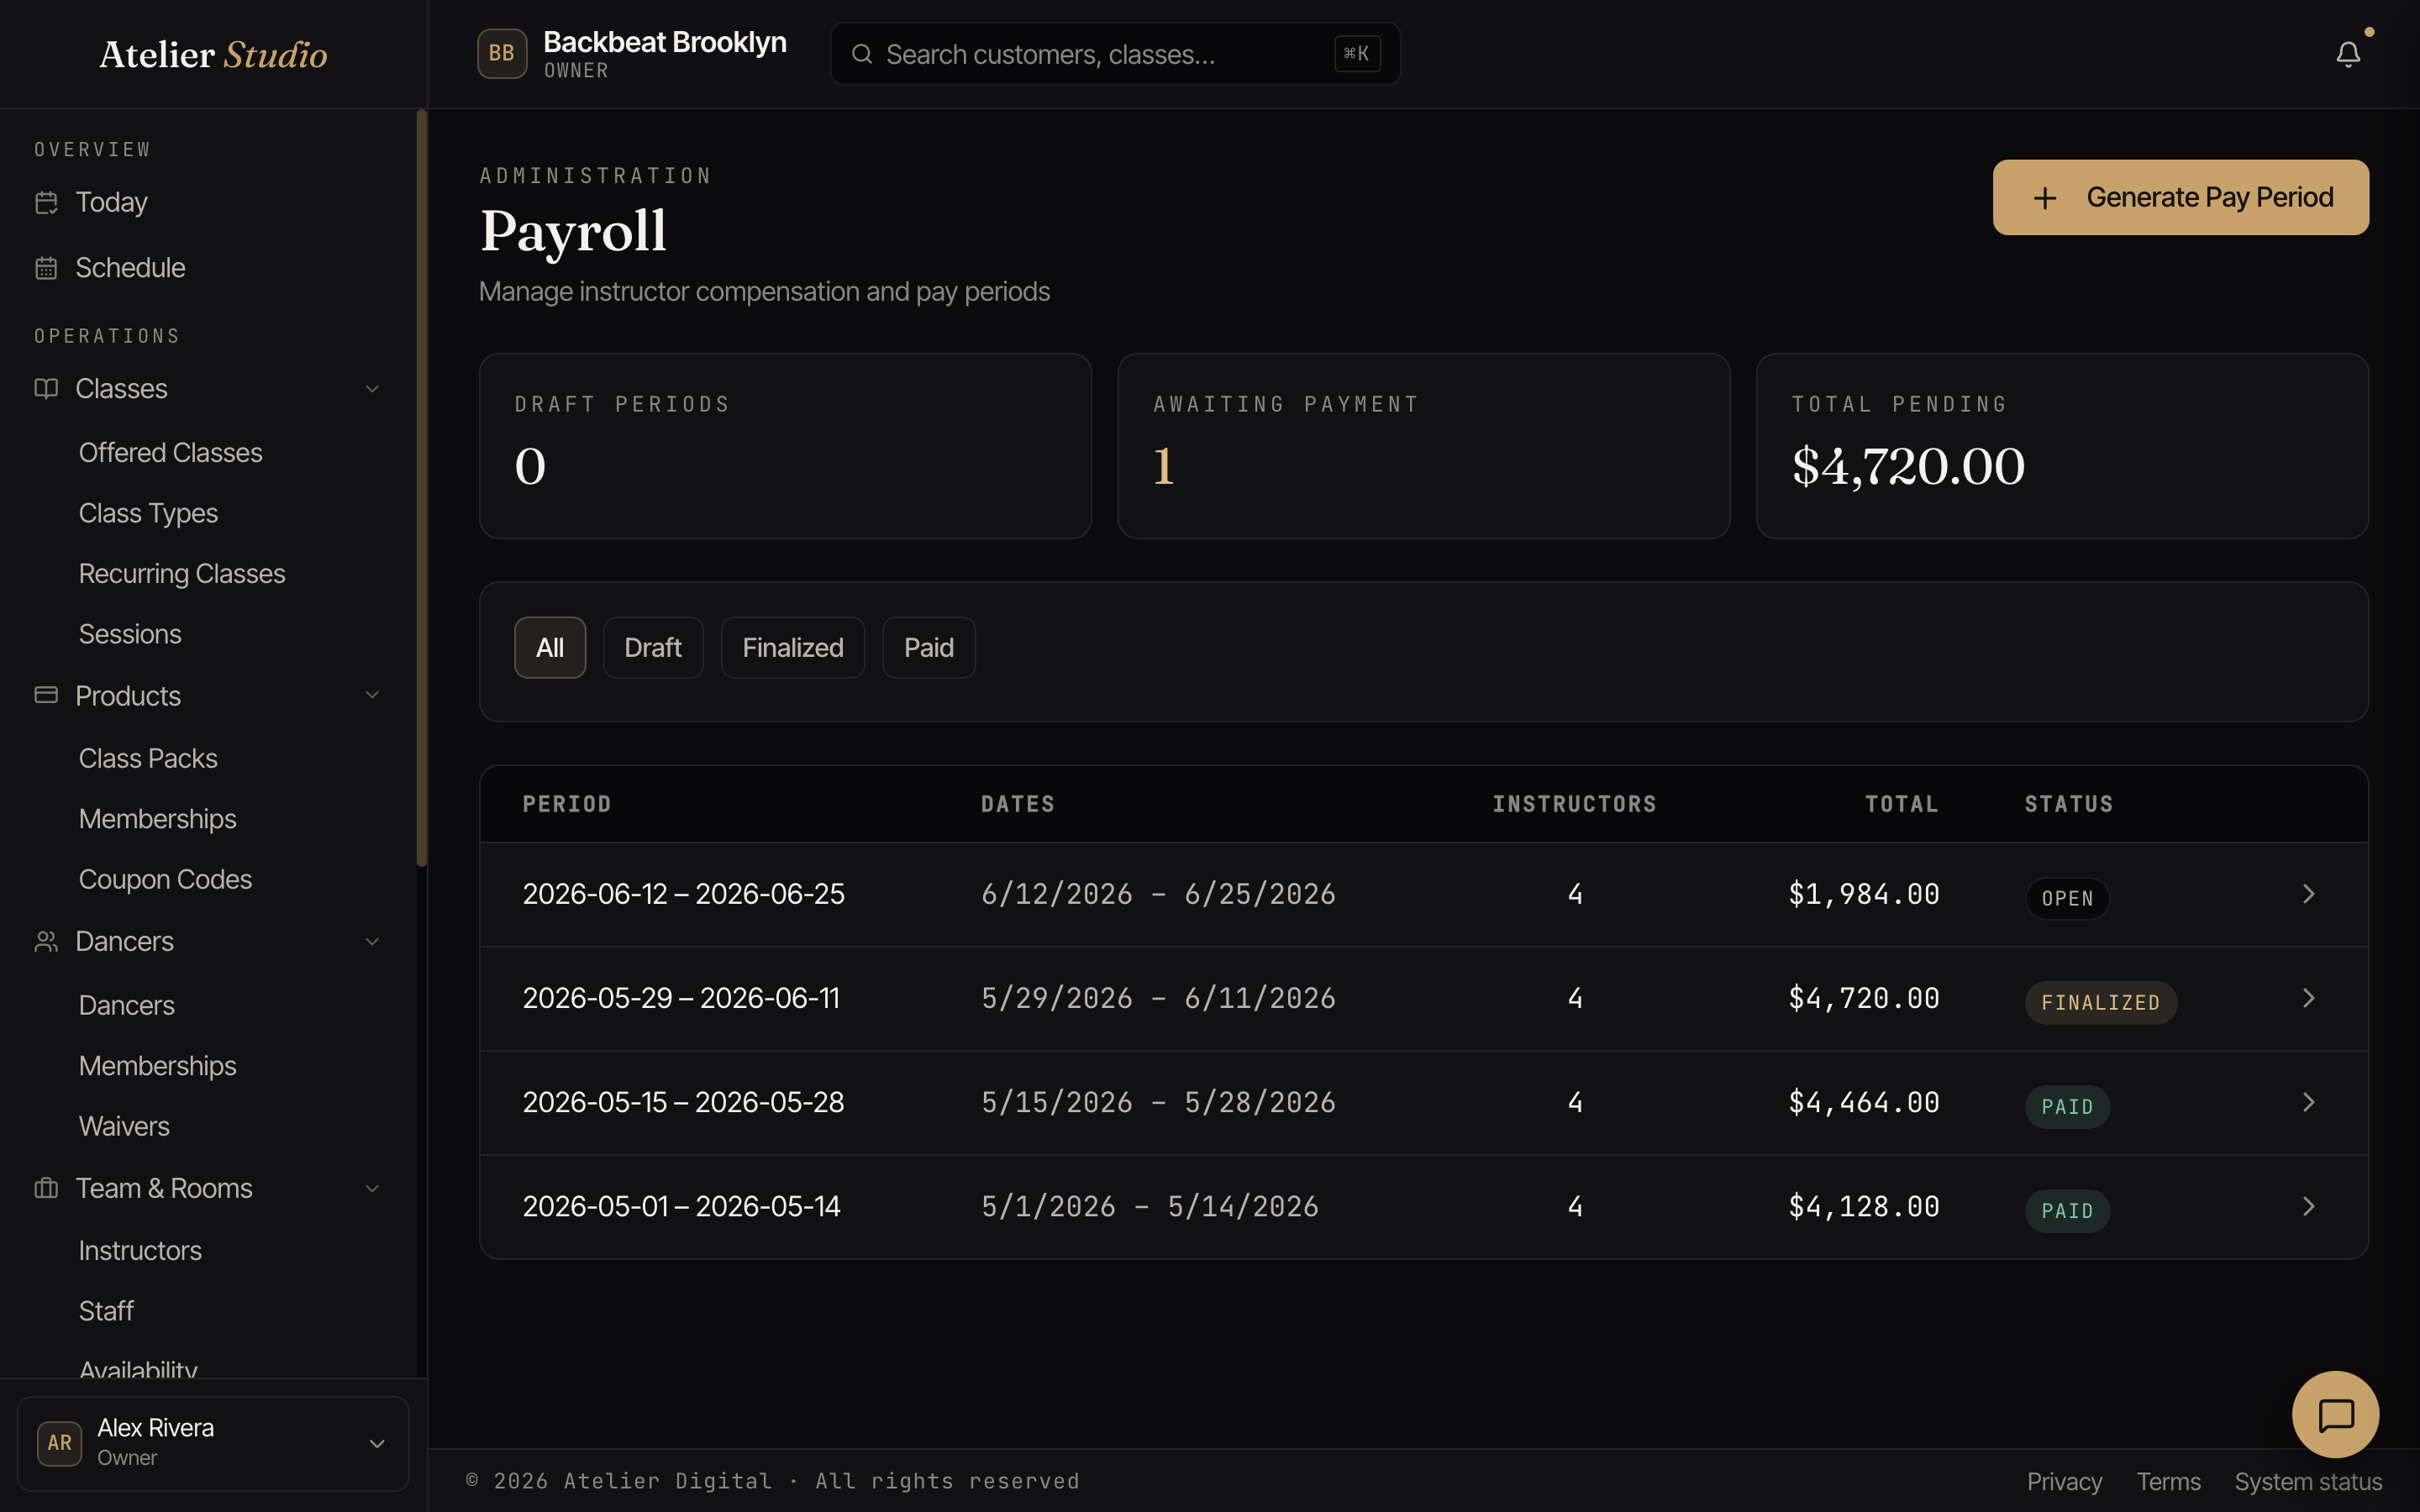2420x1512 pixels.
Task: Select the All filter tab
Action: point(550,648)
